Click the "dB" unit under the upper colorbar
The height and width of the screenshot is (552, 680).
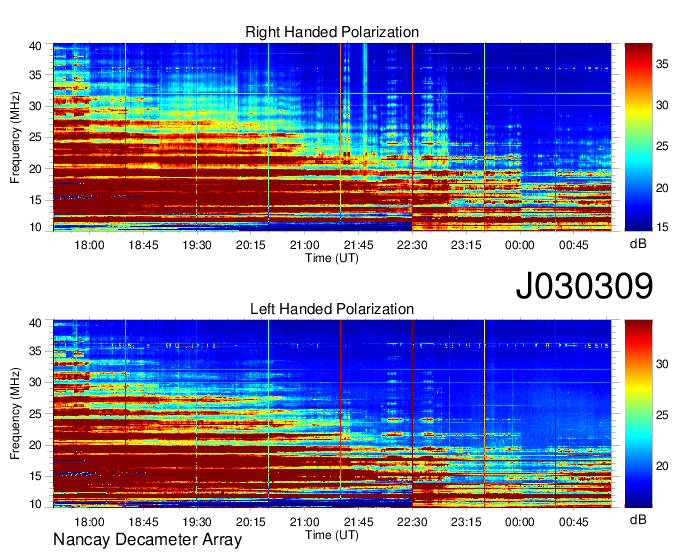pyautogui.click(x=638, y=243)
